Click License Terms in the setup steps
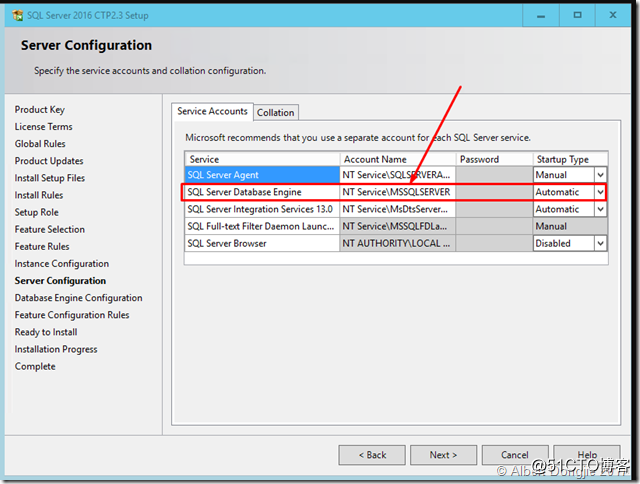 43,127
